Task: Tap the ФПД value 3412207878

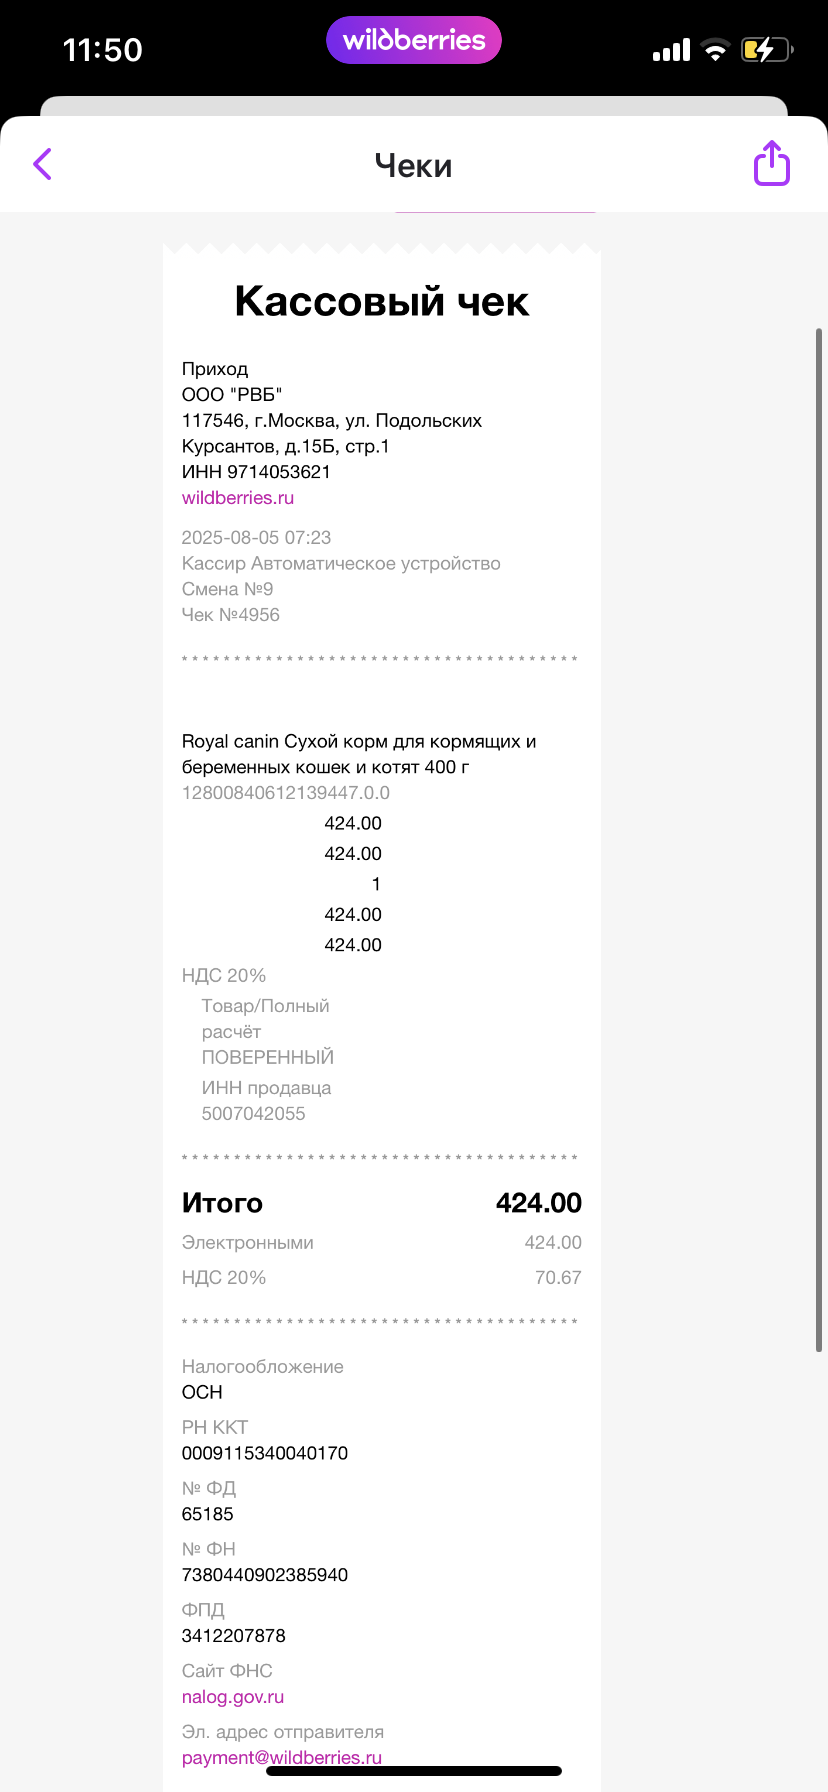Action: tap(234, 1636)
